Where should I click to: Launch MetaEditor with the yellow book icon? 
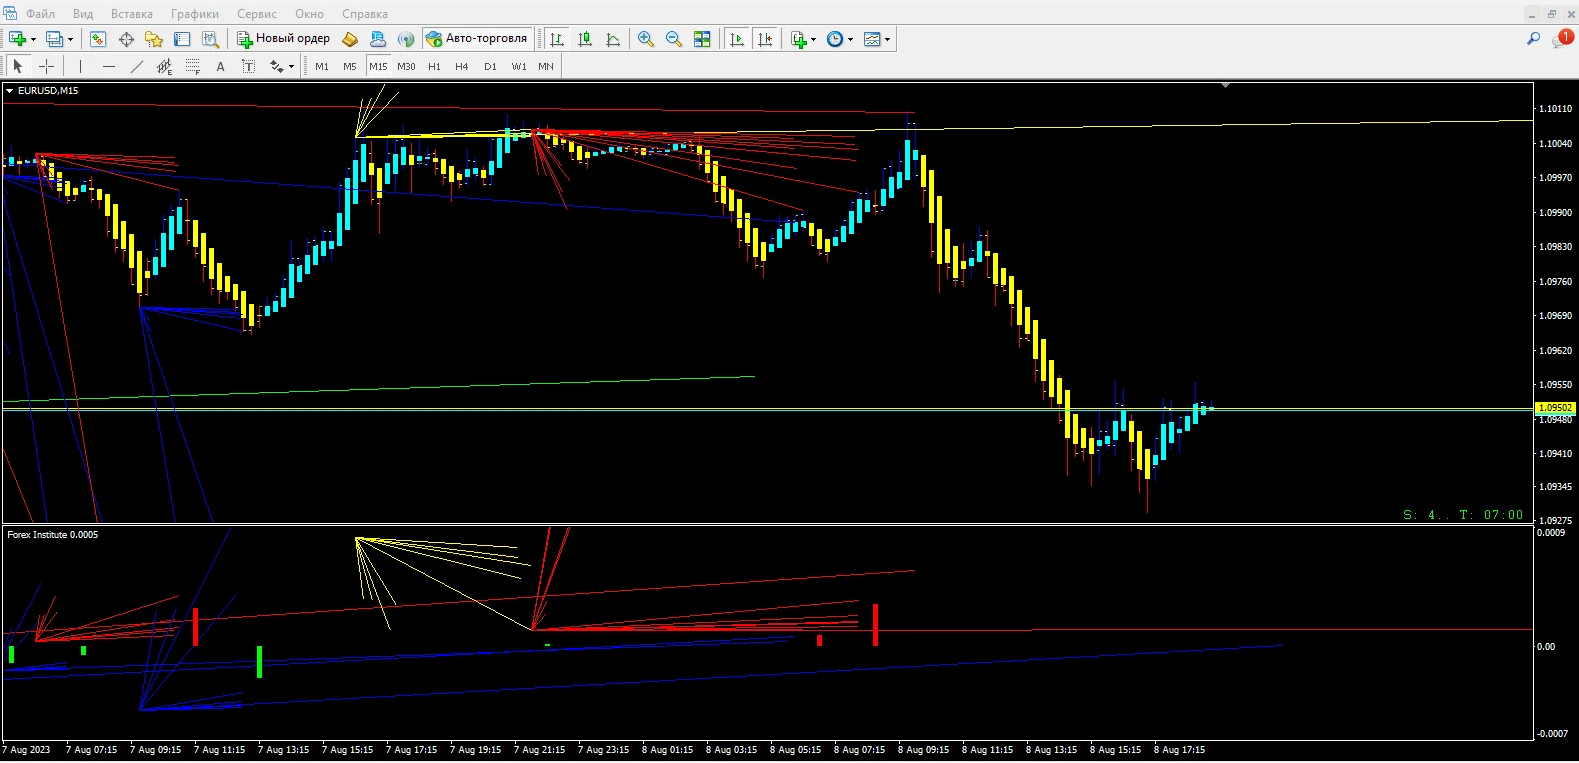point(350,39)
